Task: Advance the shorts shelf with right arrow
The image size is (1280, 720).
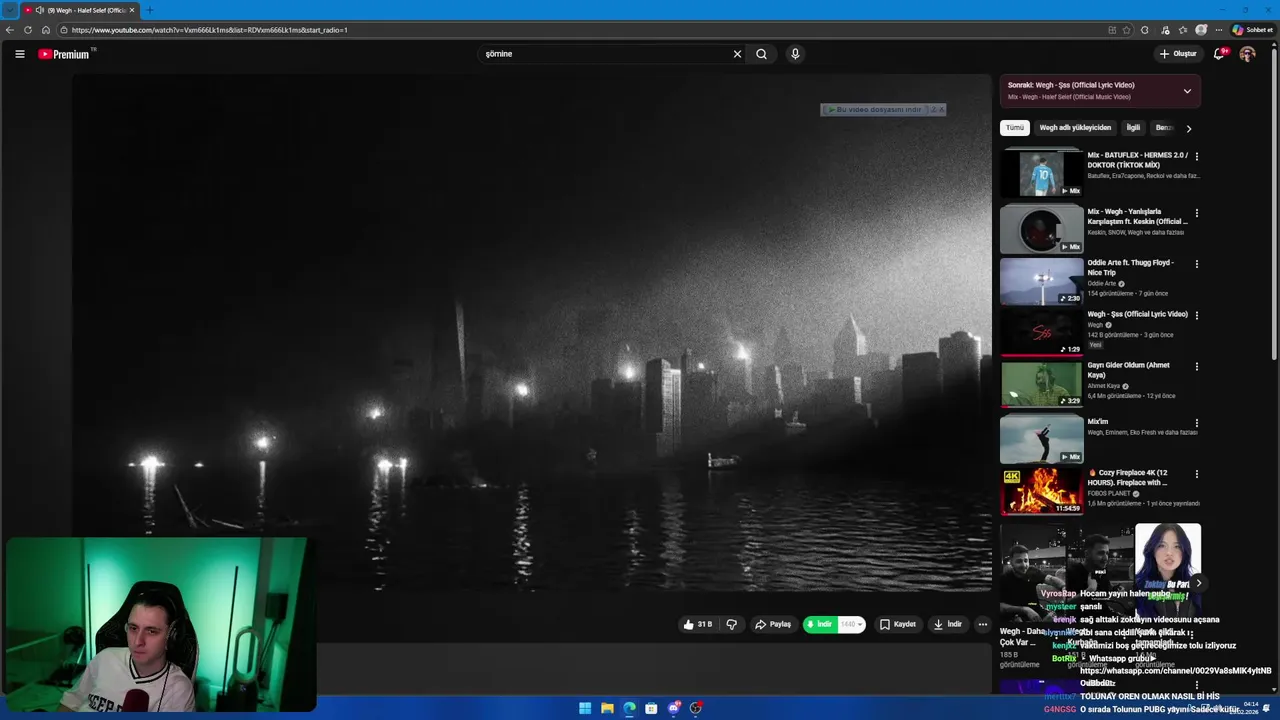Action: point(1198,583)
